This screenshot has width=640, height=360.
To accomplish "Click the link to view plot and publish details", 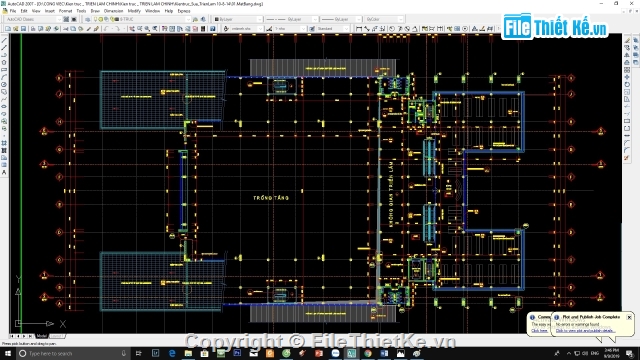I will click(585, 331).
